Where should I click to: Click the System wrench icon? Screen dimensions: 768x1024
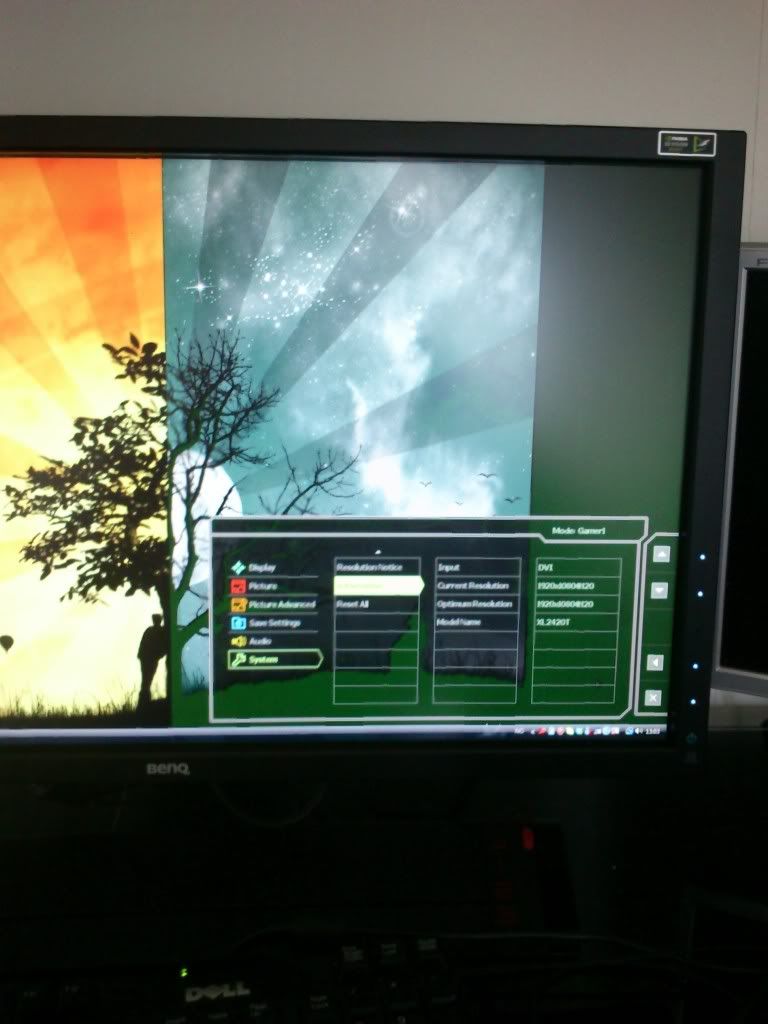point(238,659)
